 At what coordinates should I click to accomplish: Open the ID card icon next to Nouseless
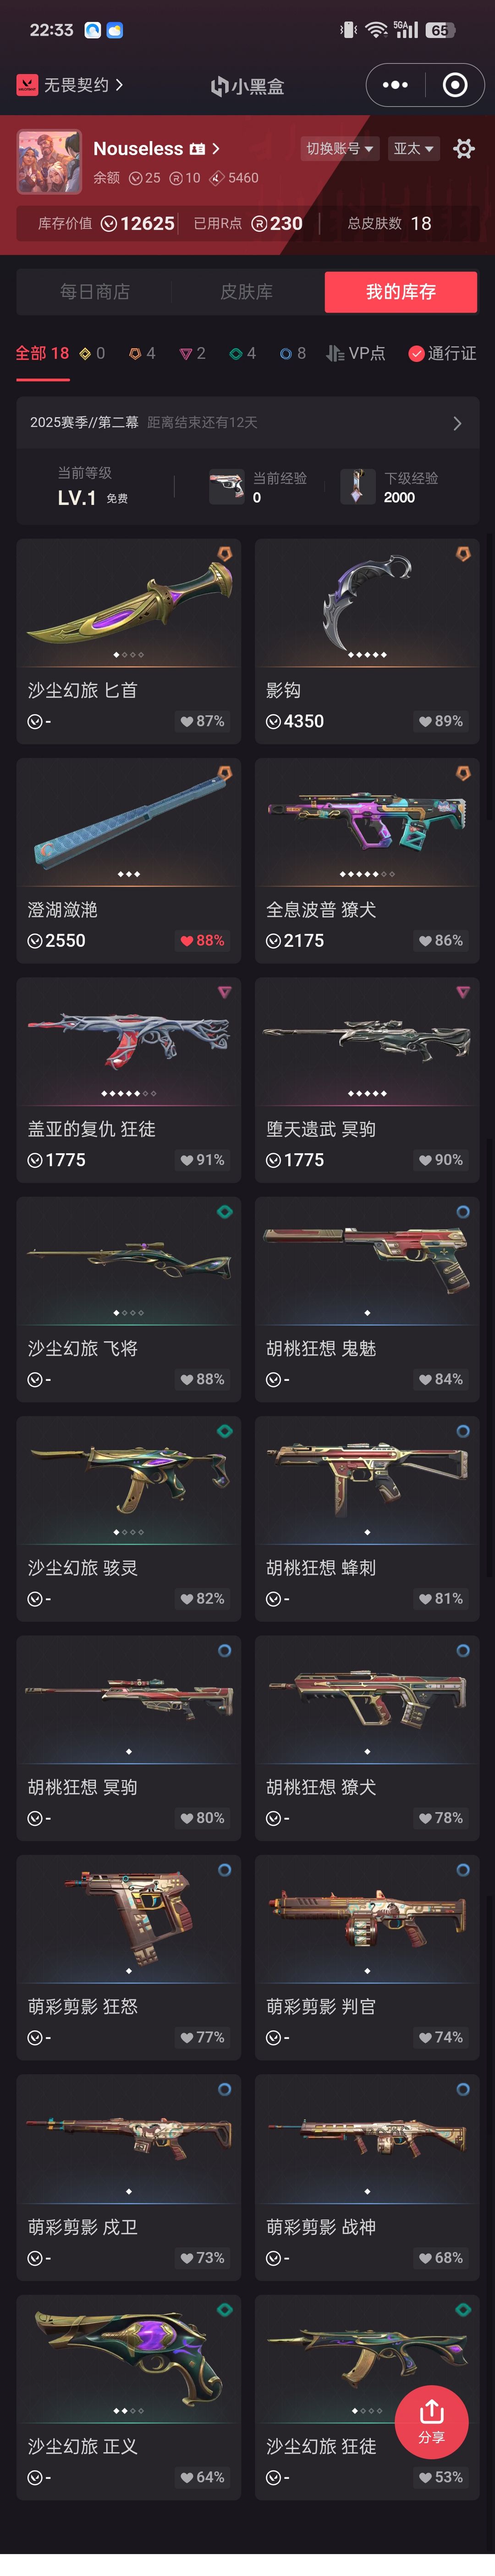pyautogui.click(x=197, y=149)
